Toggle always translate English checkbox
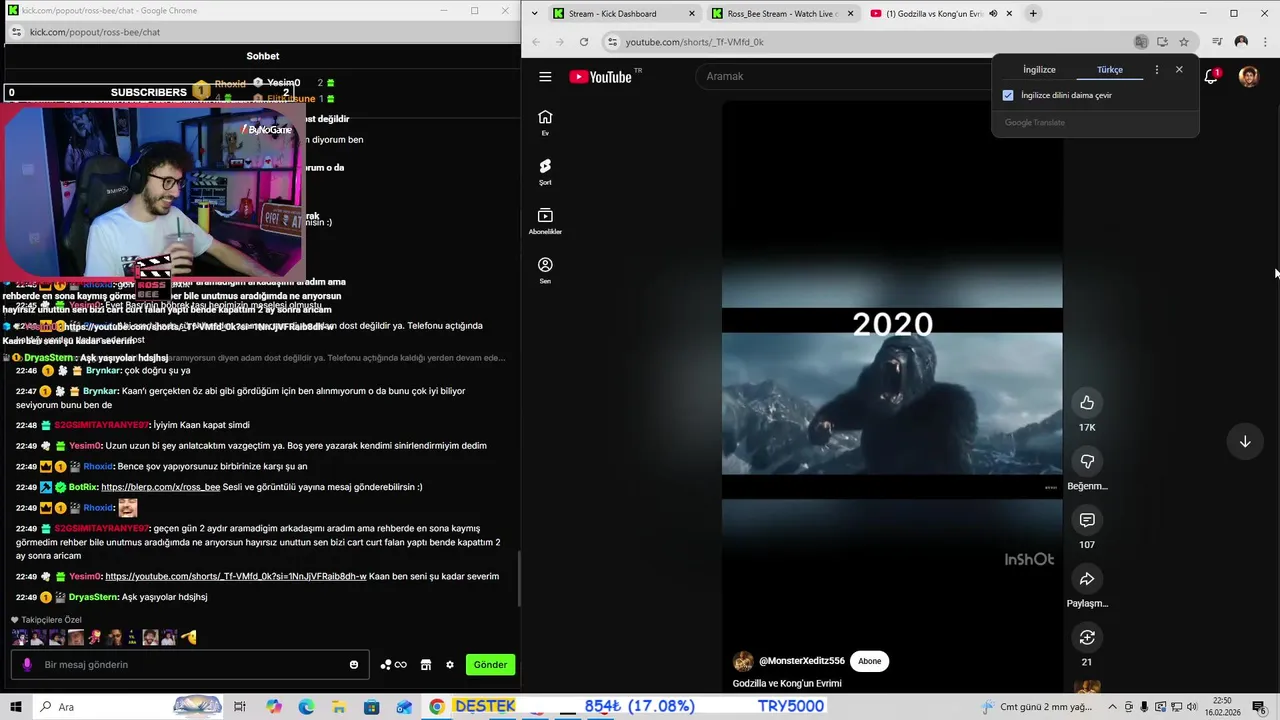Screen dimensions: 1280x720 (1008, 95)
